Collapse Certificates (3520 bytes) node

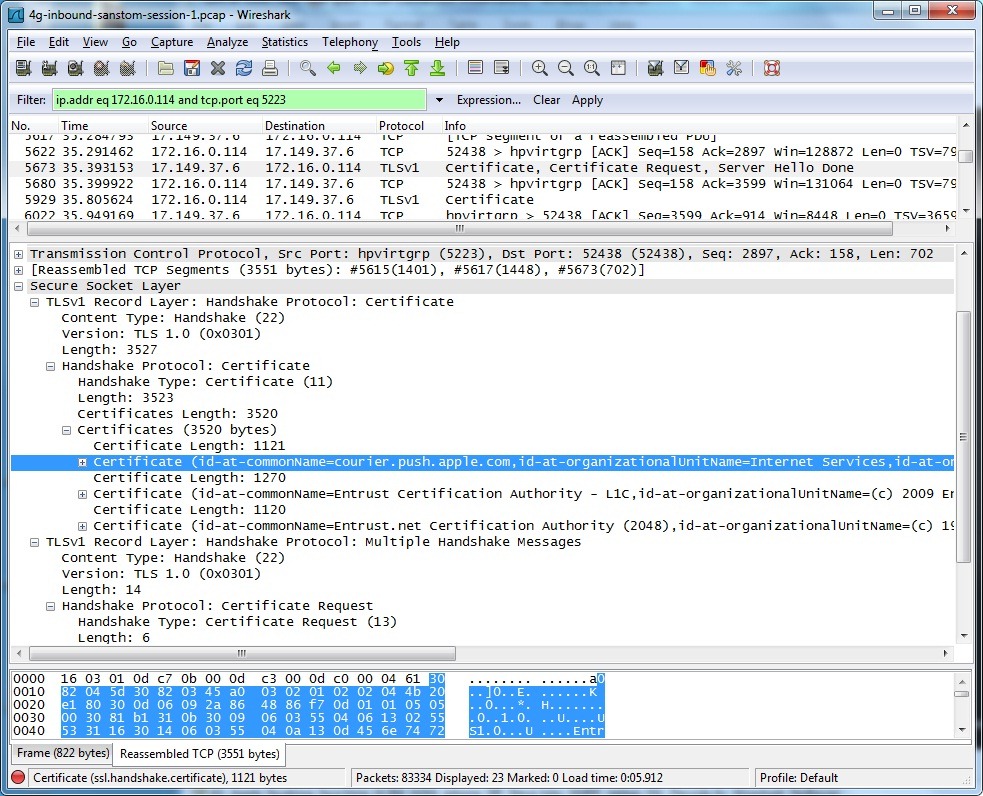(66, 430)
